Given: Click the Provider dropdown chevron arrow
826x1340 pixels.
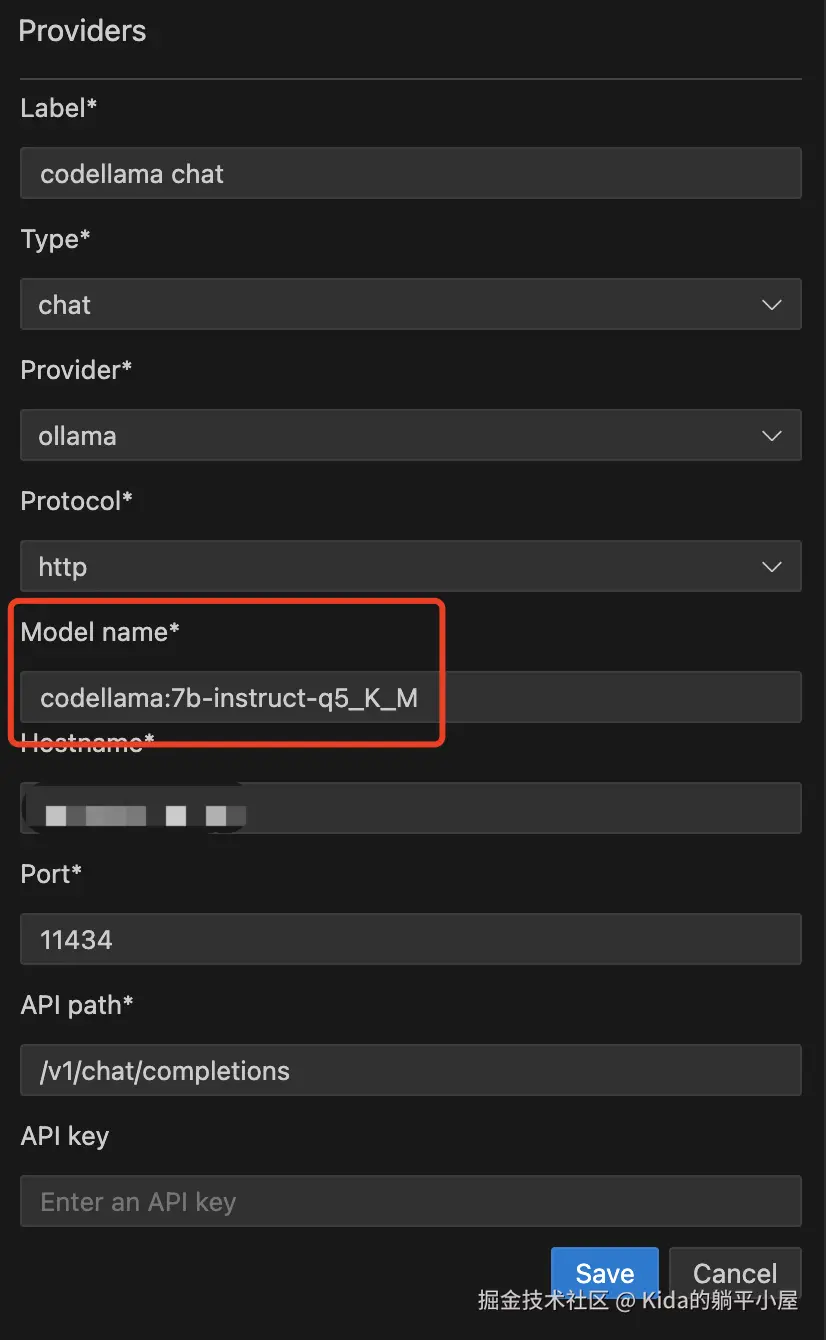Looking at the screenshot, I should (x=771, y=436).
